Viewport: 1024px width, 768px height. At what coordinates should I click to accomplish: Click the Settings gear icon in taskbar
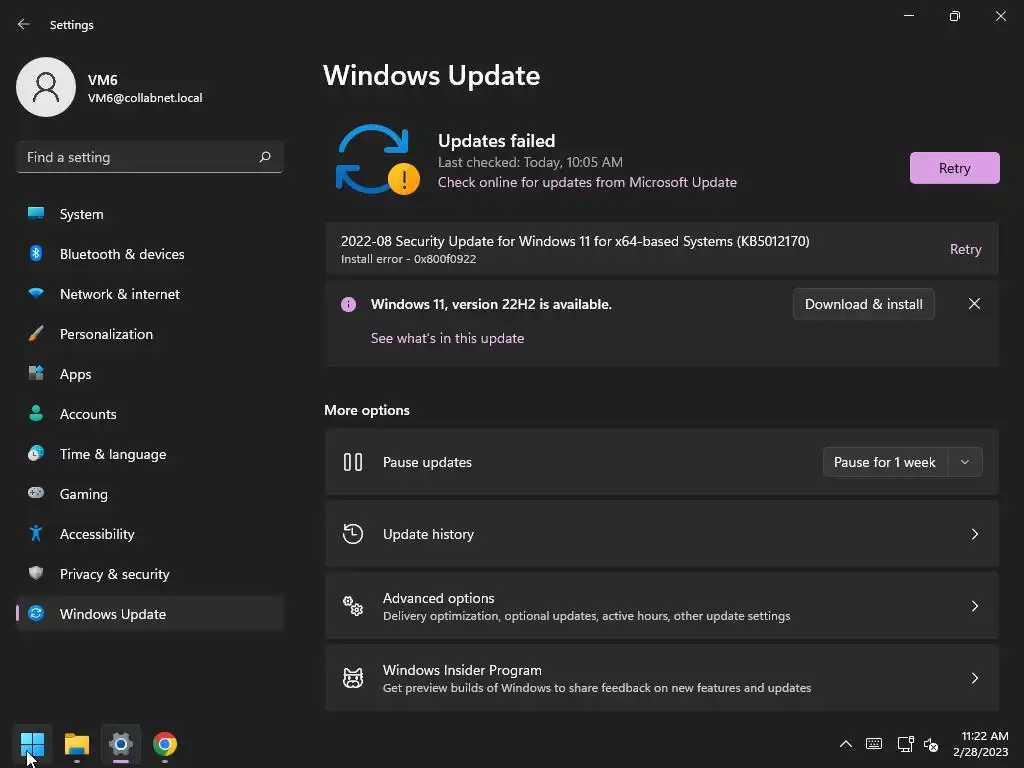tap(121, 744)
